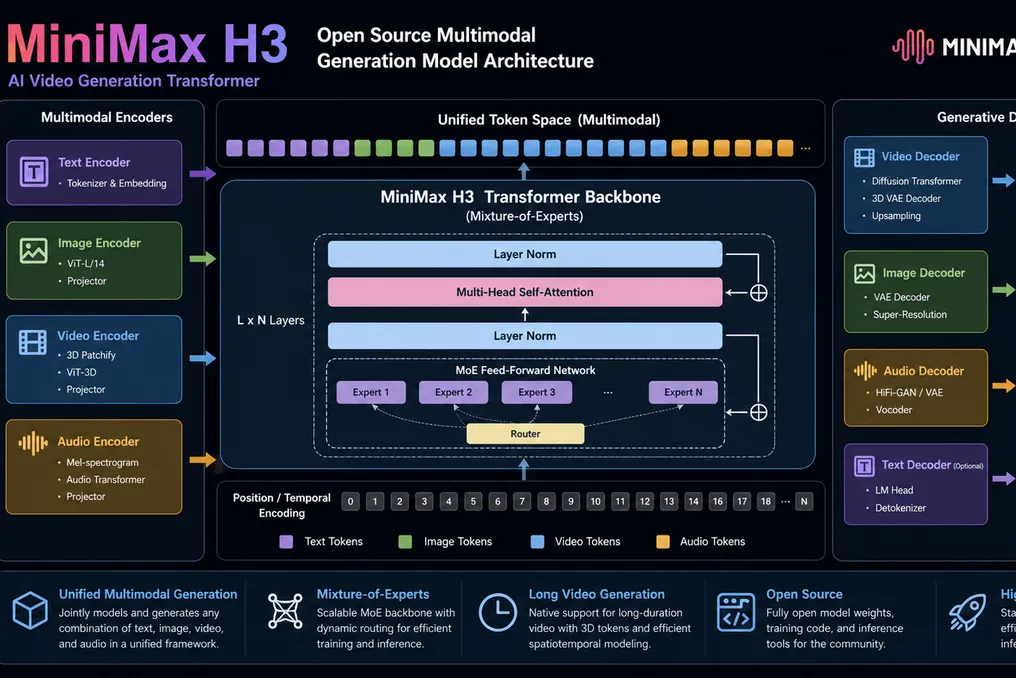Click the Audio Decoder waveform icon

coord(865,371)
